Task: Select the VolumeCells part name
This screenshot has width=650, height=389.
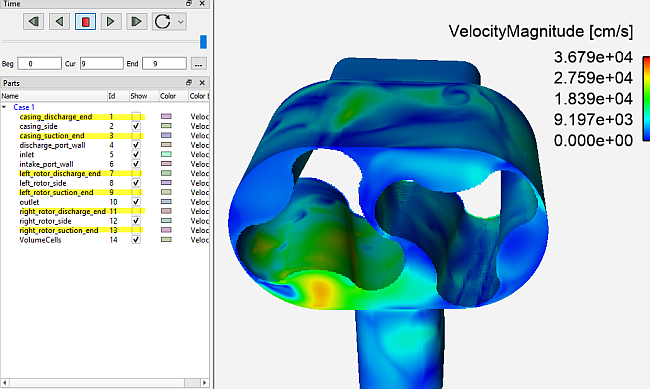Action: (x=40, y=240)
